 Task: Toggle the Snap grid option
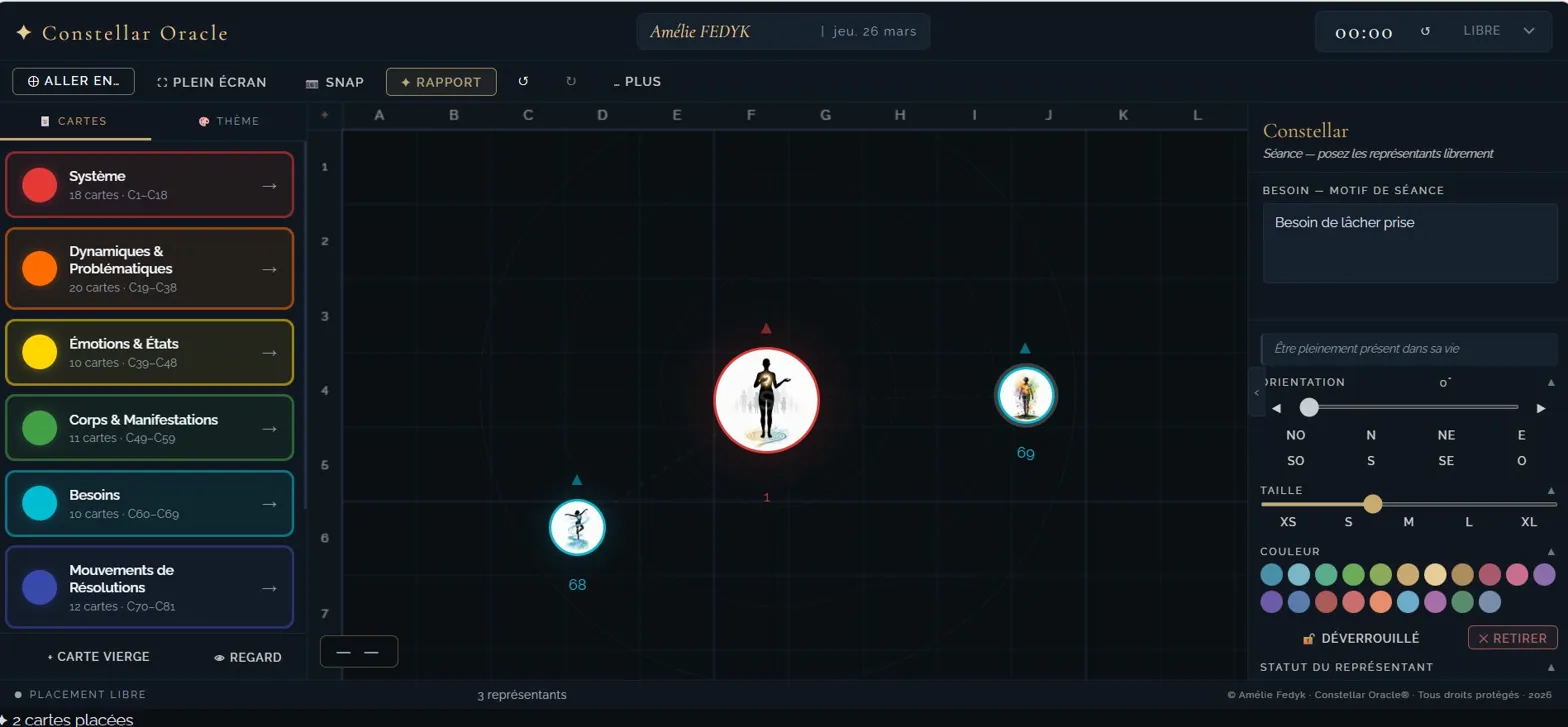pos(335,82)
